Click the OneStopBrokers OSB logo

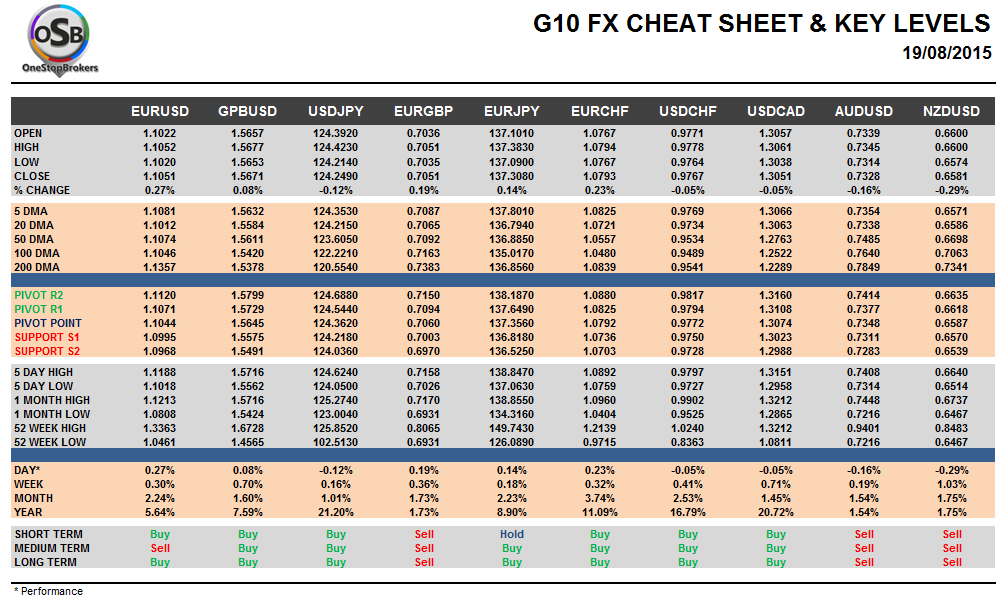click(59, 40)
